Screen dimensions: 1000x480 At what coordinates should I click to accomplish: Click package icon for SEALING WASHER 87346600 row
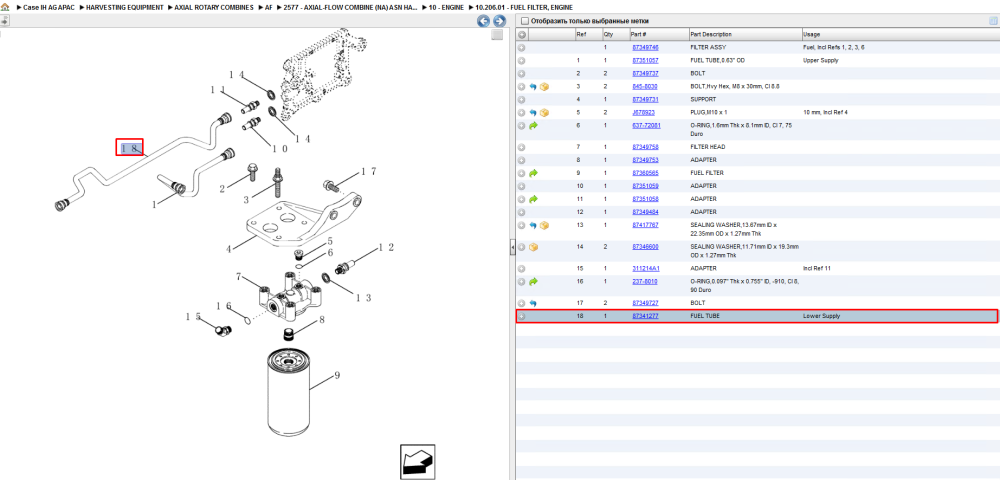[x=534, y=247]
